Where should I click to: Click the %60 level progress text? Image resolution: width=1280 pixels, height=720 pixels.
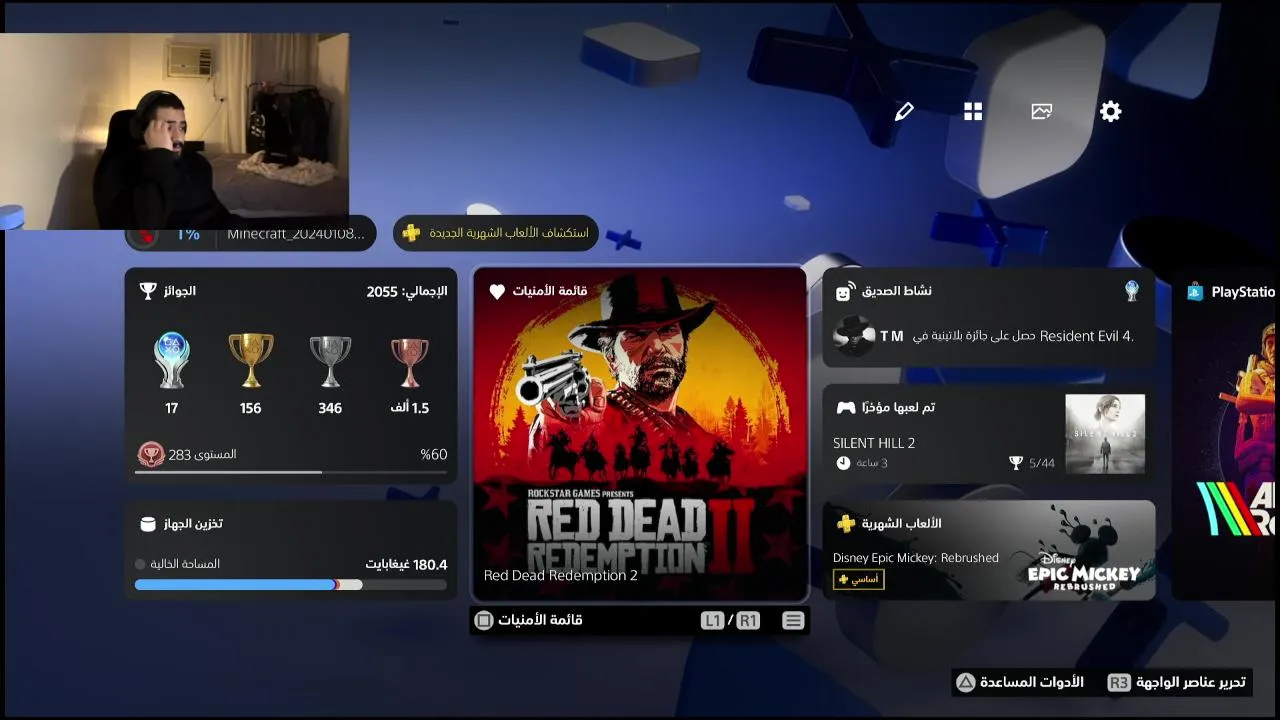[434, 455]
